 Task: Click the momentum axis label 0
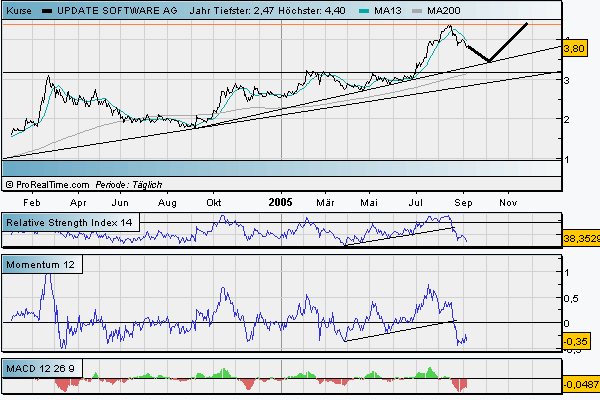(567, 323)
